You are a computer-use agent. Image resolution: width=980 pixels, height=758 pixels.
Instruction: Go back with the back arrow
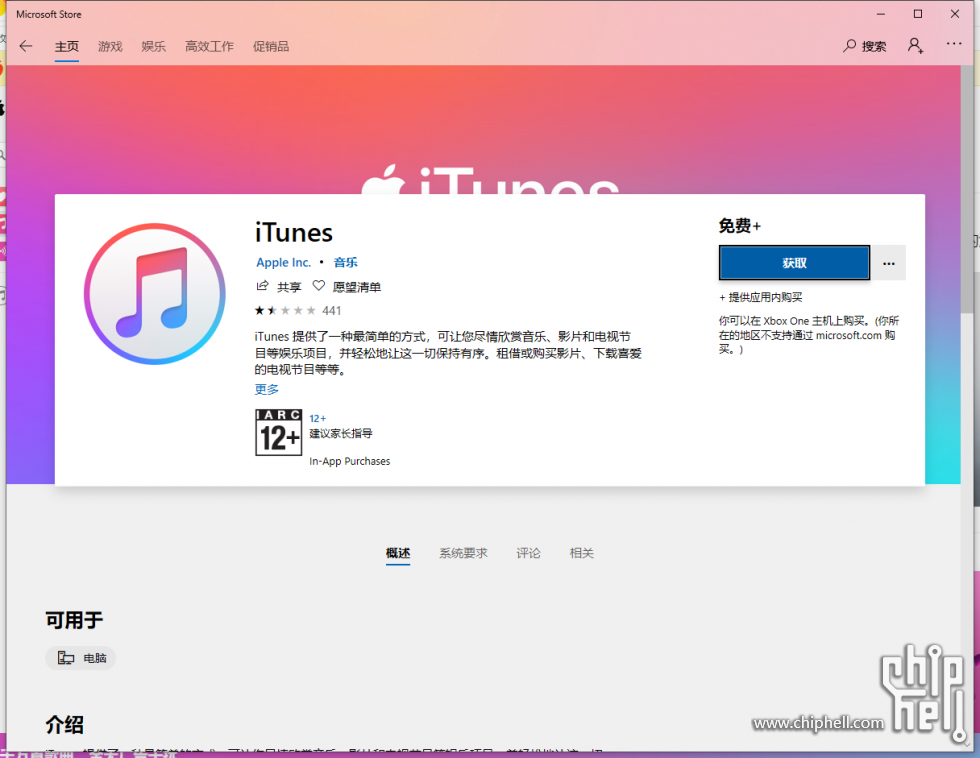pos(26,46)
